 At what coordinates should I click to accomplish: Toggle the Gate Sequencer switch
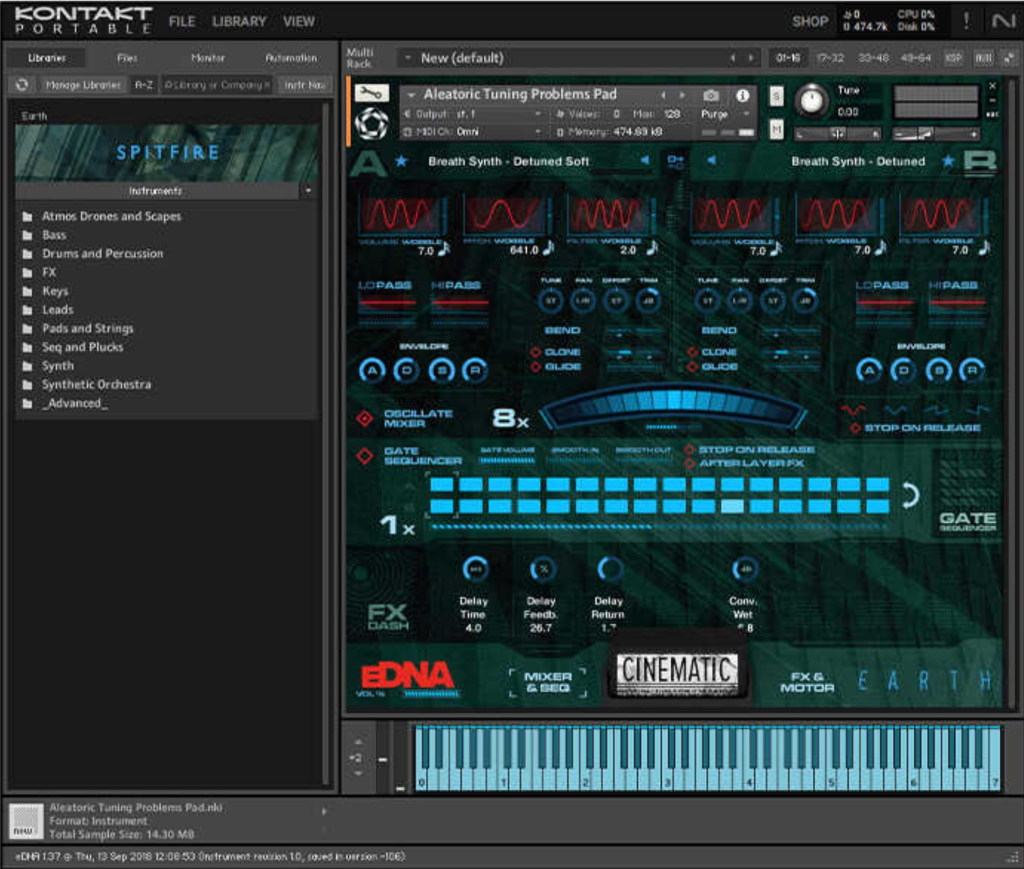(x=364, y=456)
